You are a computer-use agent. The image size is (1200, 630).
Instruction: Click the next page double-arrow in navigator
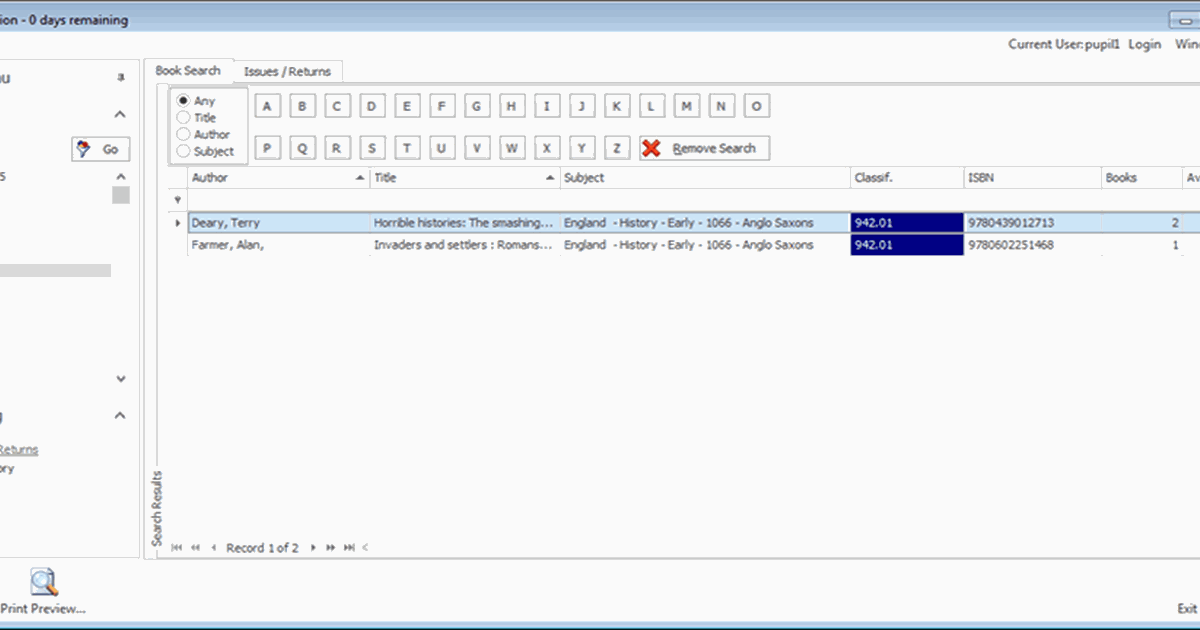pos(330,548)
